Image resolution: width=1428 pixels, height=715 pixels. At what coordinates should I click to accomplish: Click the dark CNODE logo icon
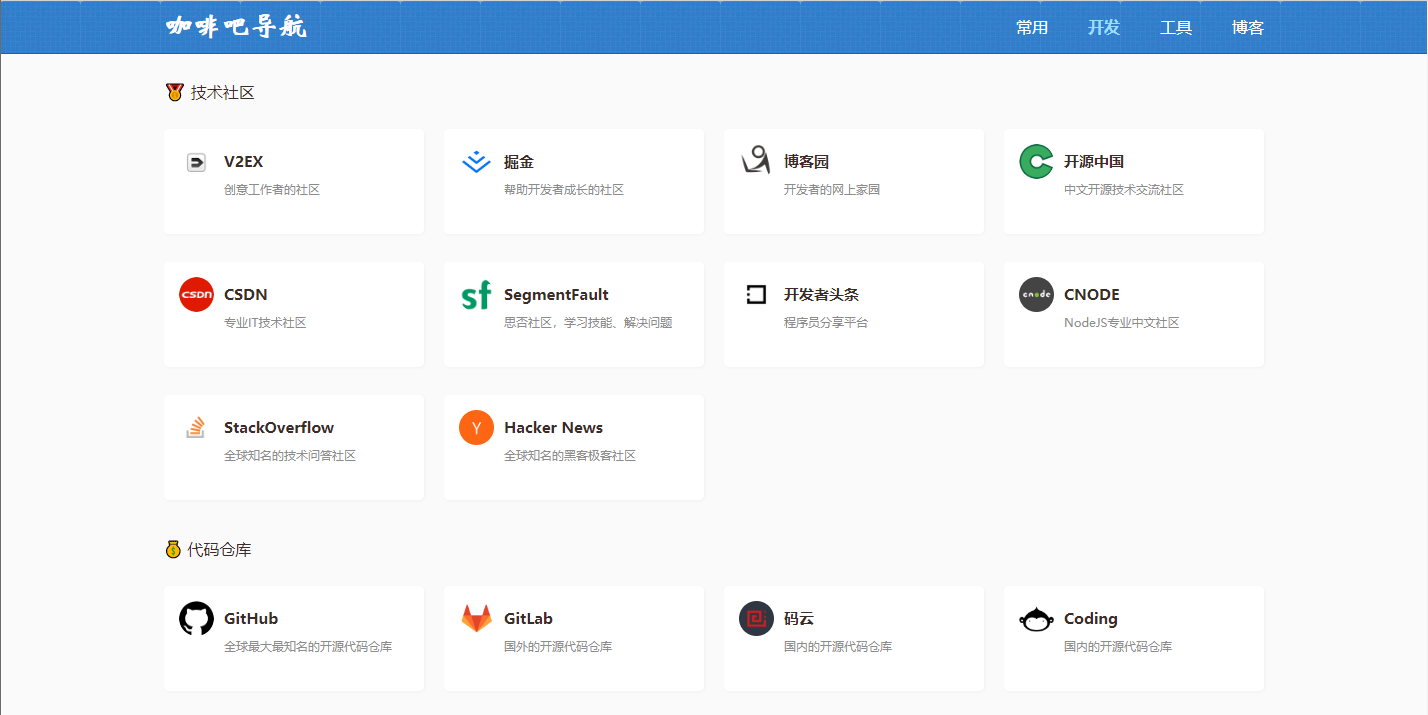(x=1036, y=294)
